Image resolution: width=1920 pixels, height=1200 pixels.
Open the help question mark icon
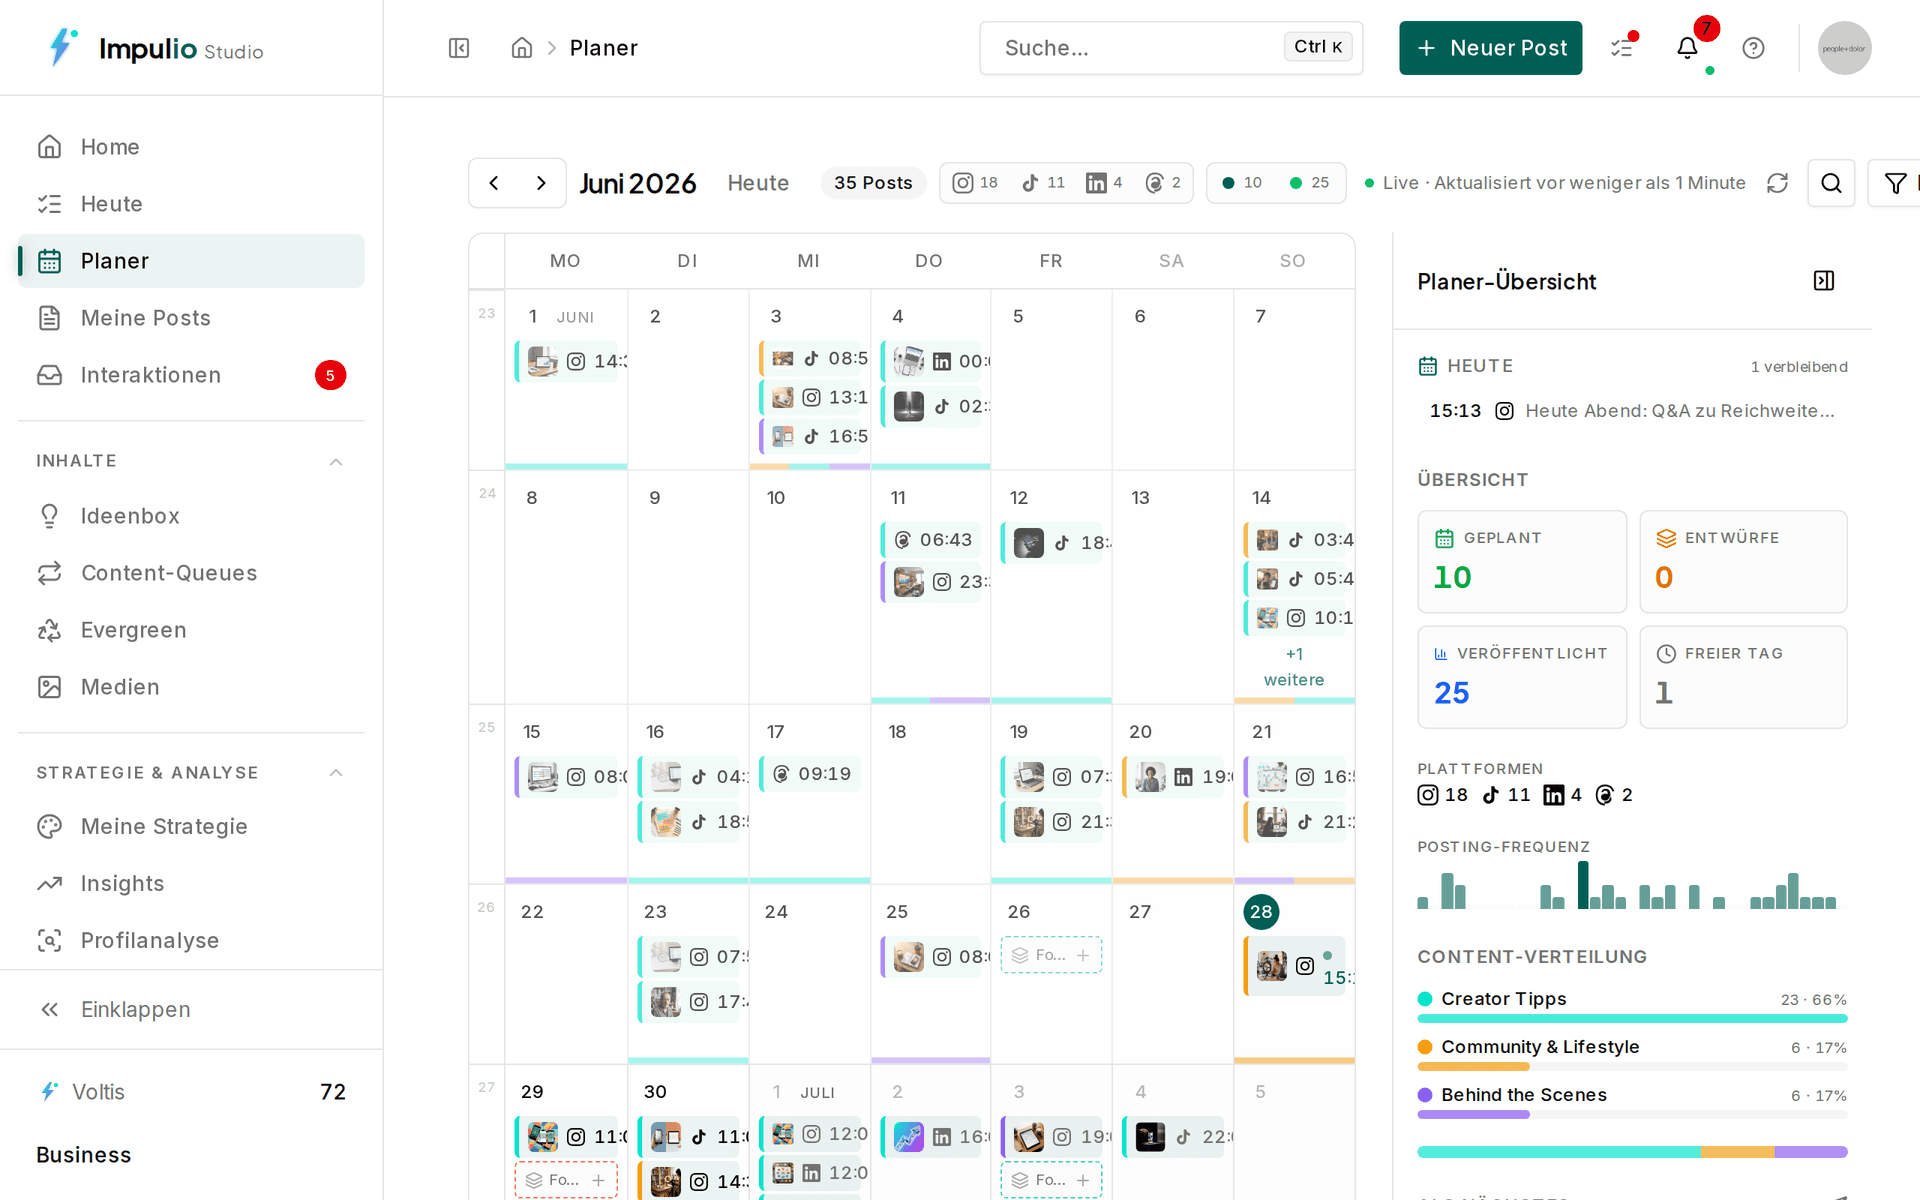click(1753, 48)
